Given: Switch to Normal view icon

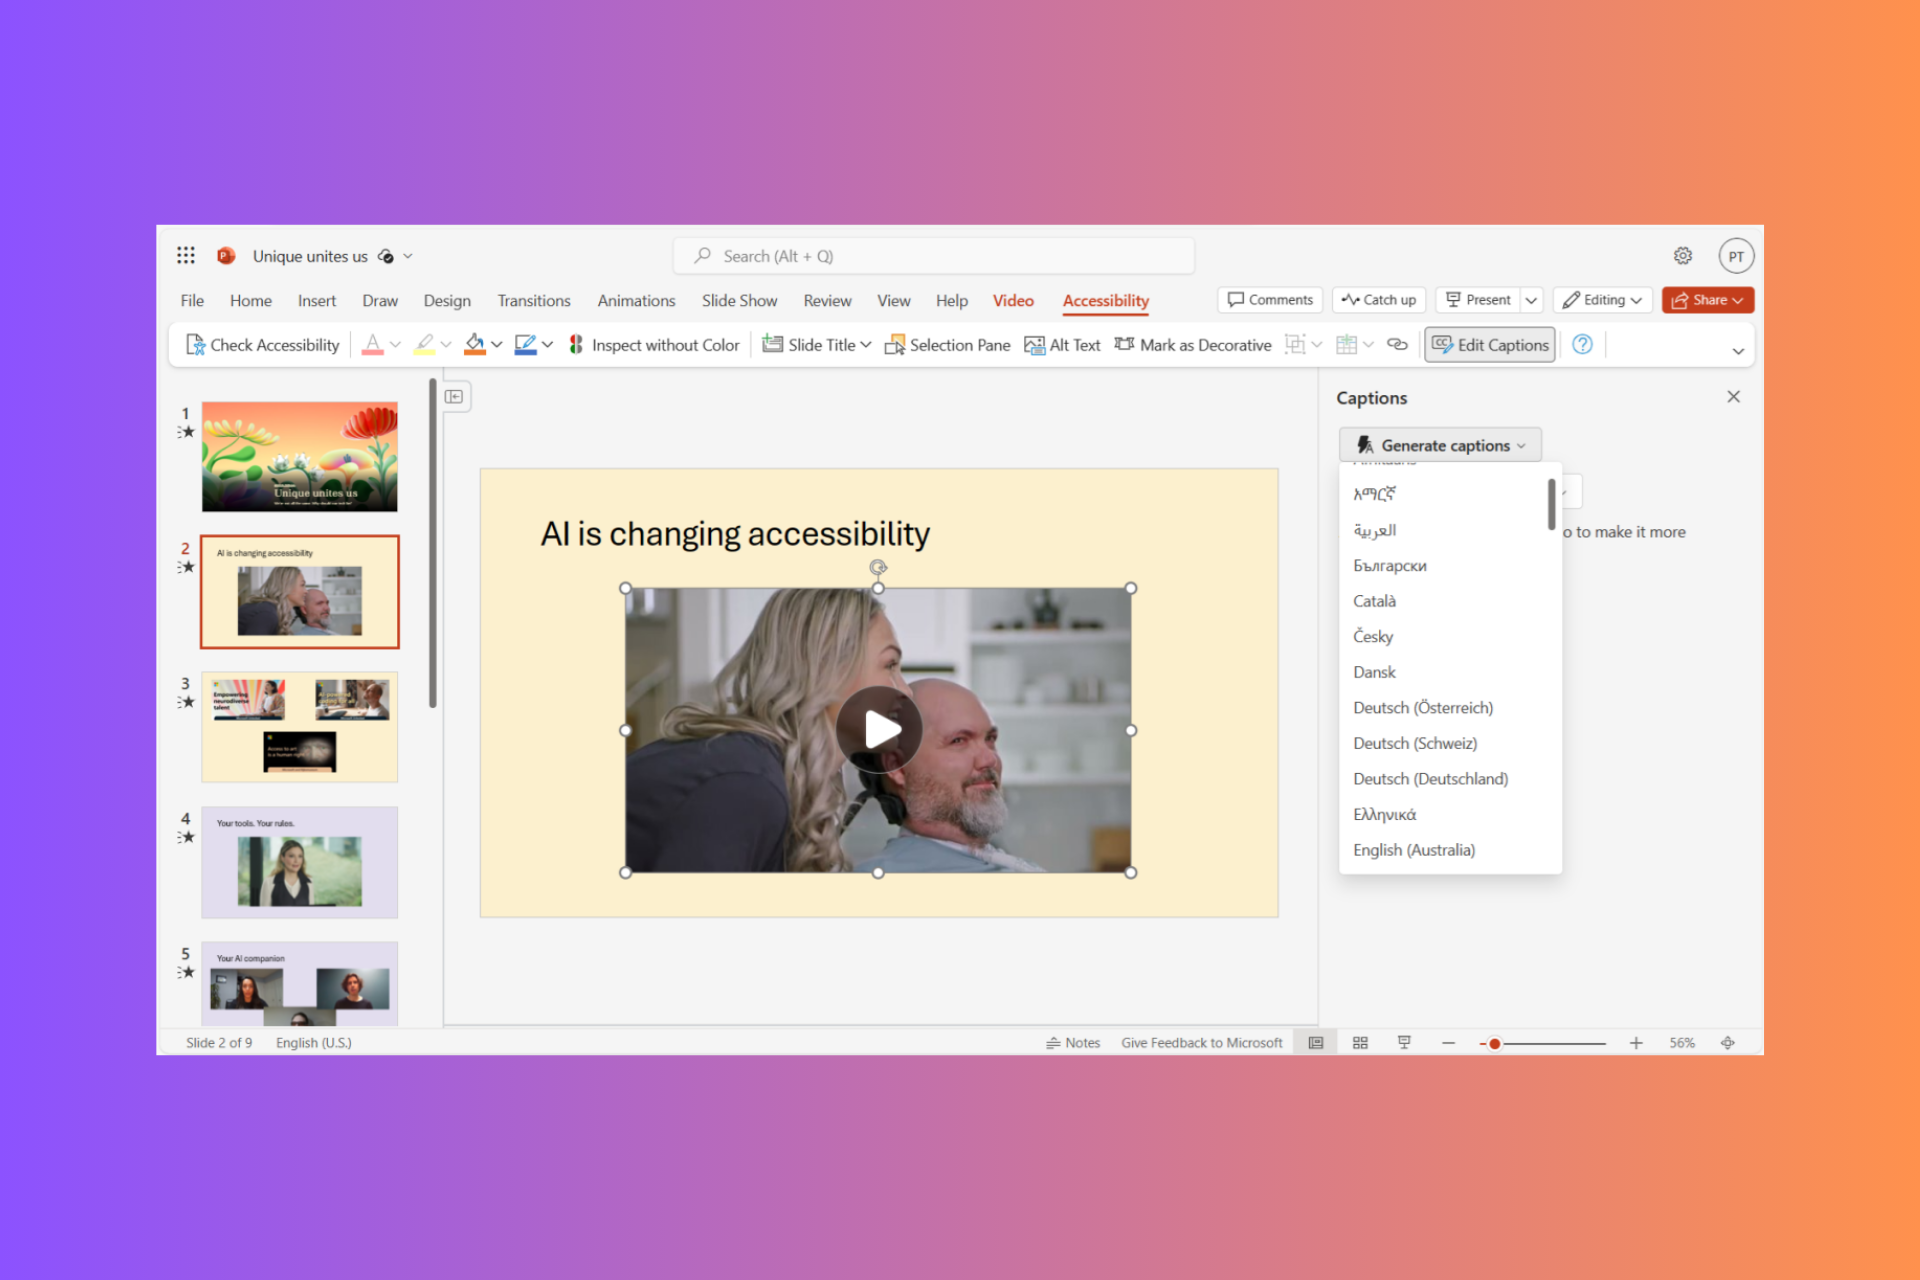Looking at the screenshot, I should [x=1316, y=1043].
